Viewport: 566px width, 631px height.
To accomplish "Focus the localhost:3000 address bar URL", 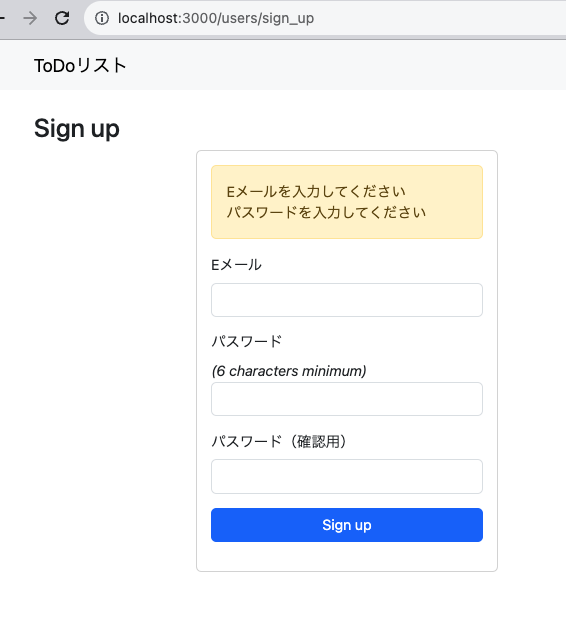I will pyautogui.click(x=216, y=18).
